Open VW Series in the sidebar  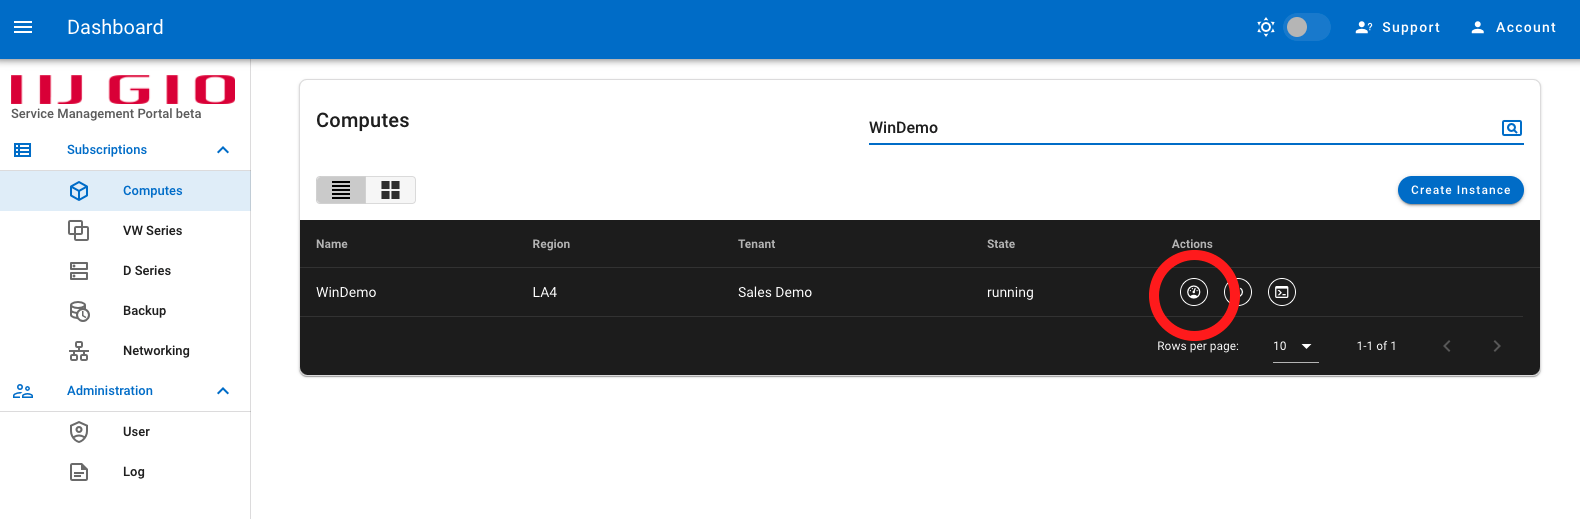(125, 230)
